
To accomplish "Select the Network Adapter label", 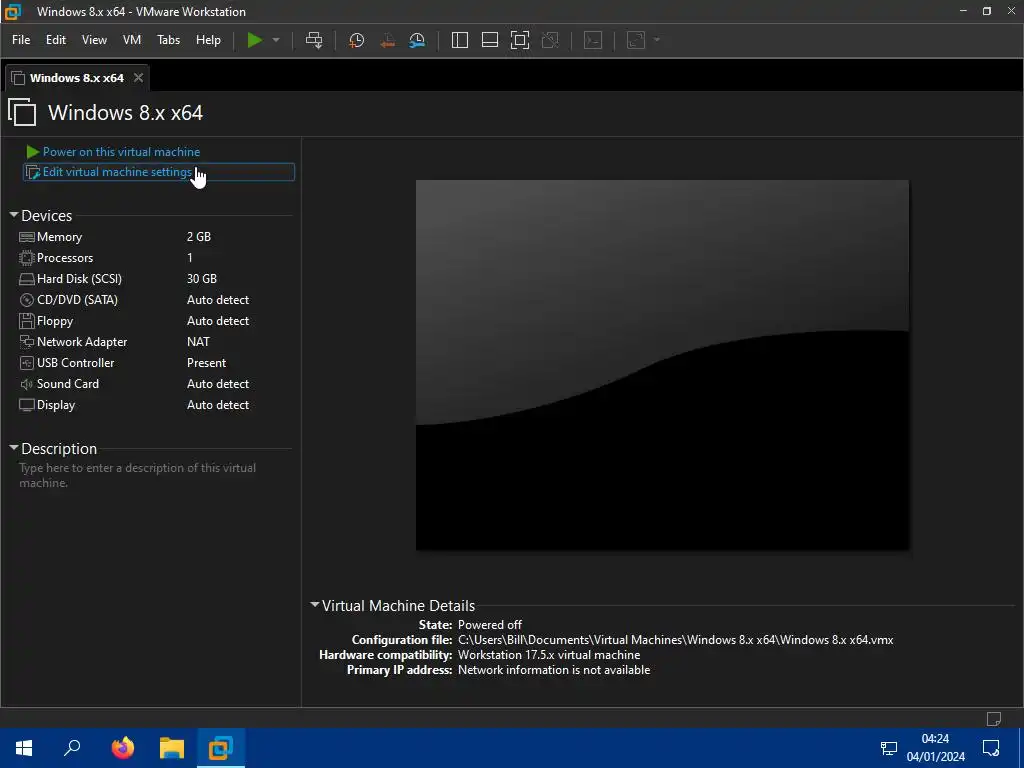I will pyautogui.click(x=82, y=342).
